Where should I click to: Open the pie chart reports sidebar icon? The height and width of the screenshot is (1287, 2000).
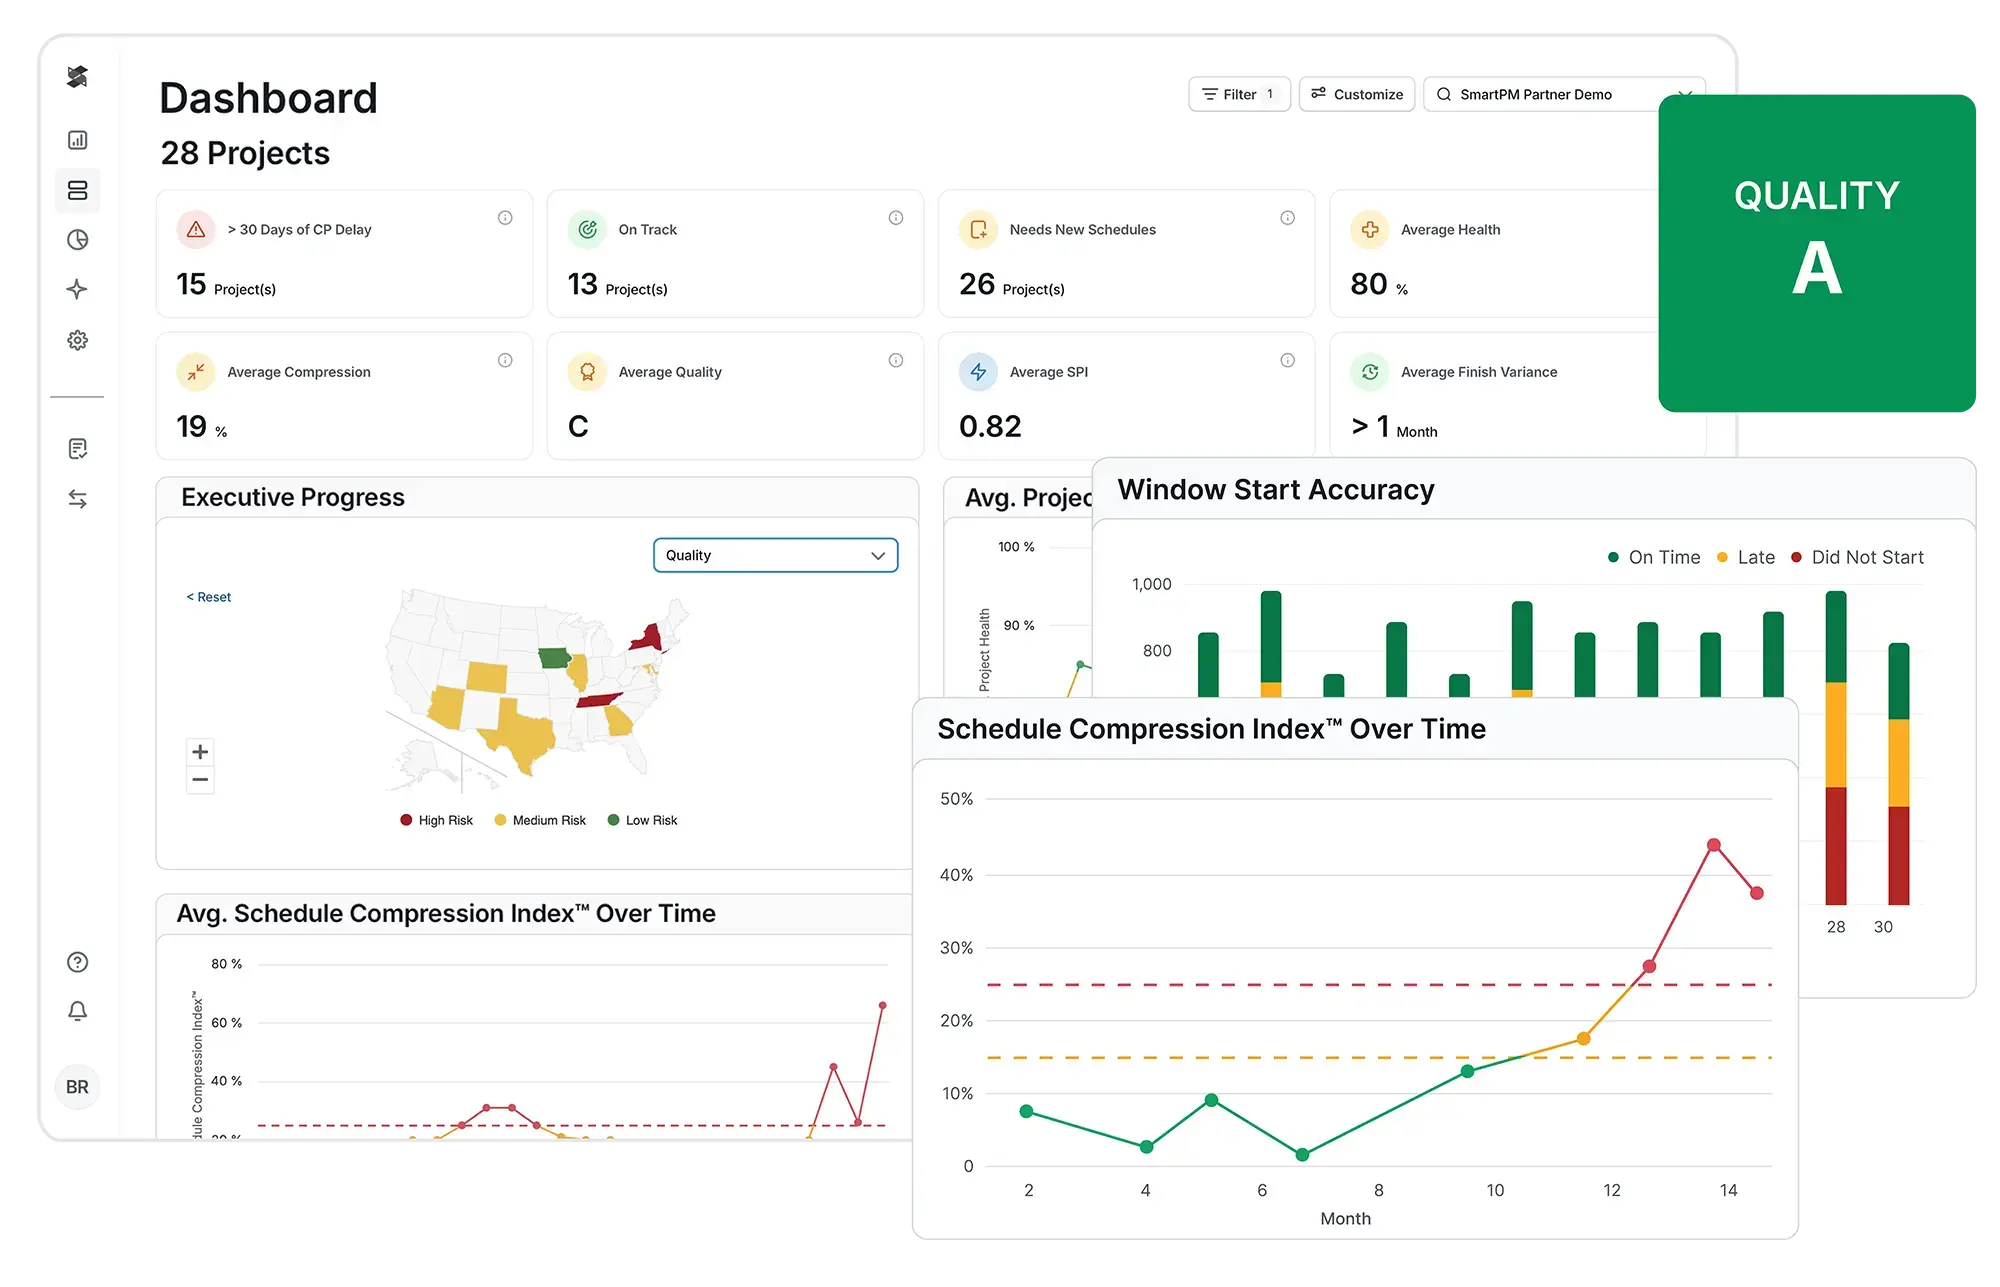click(x=77, y=240)
